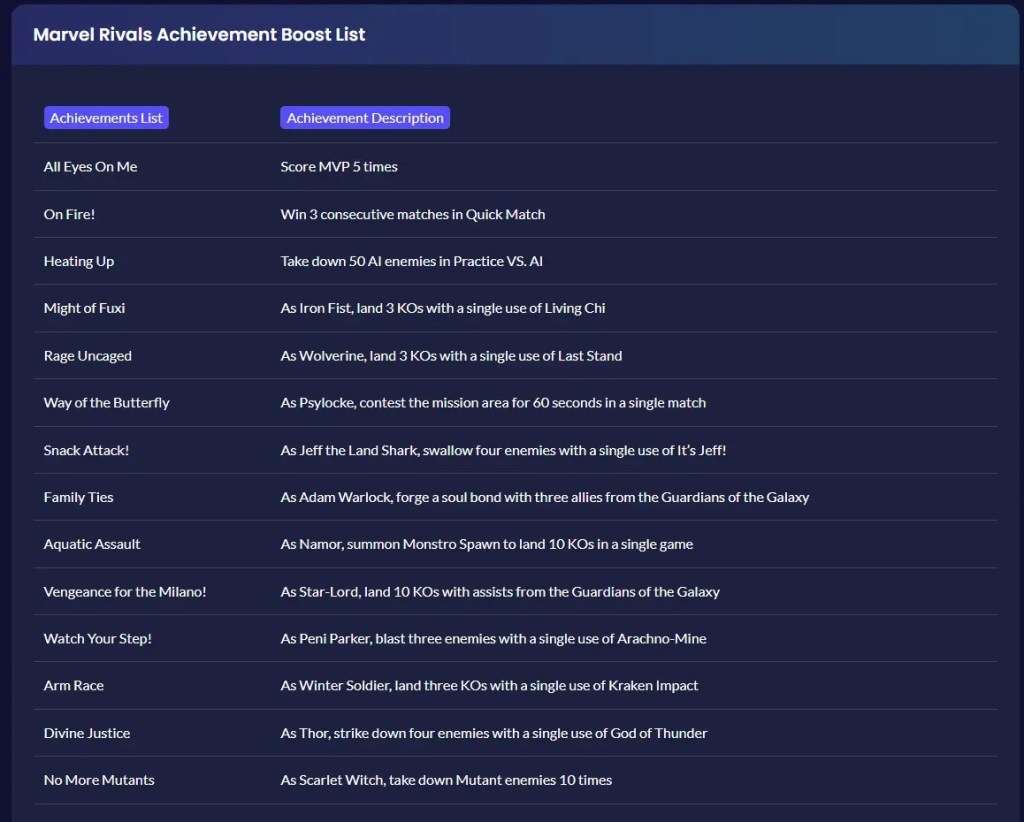The width and height of the screenshot is (1024, 822).
Task: Click the No More Mutants row
Action: (98, 780)
